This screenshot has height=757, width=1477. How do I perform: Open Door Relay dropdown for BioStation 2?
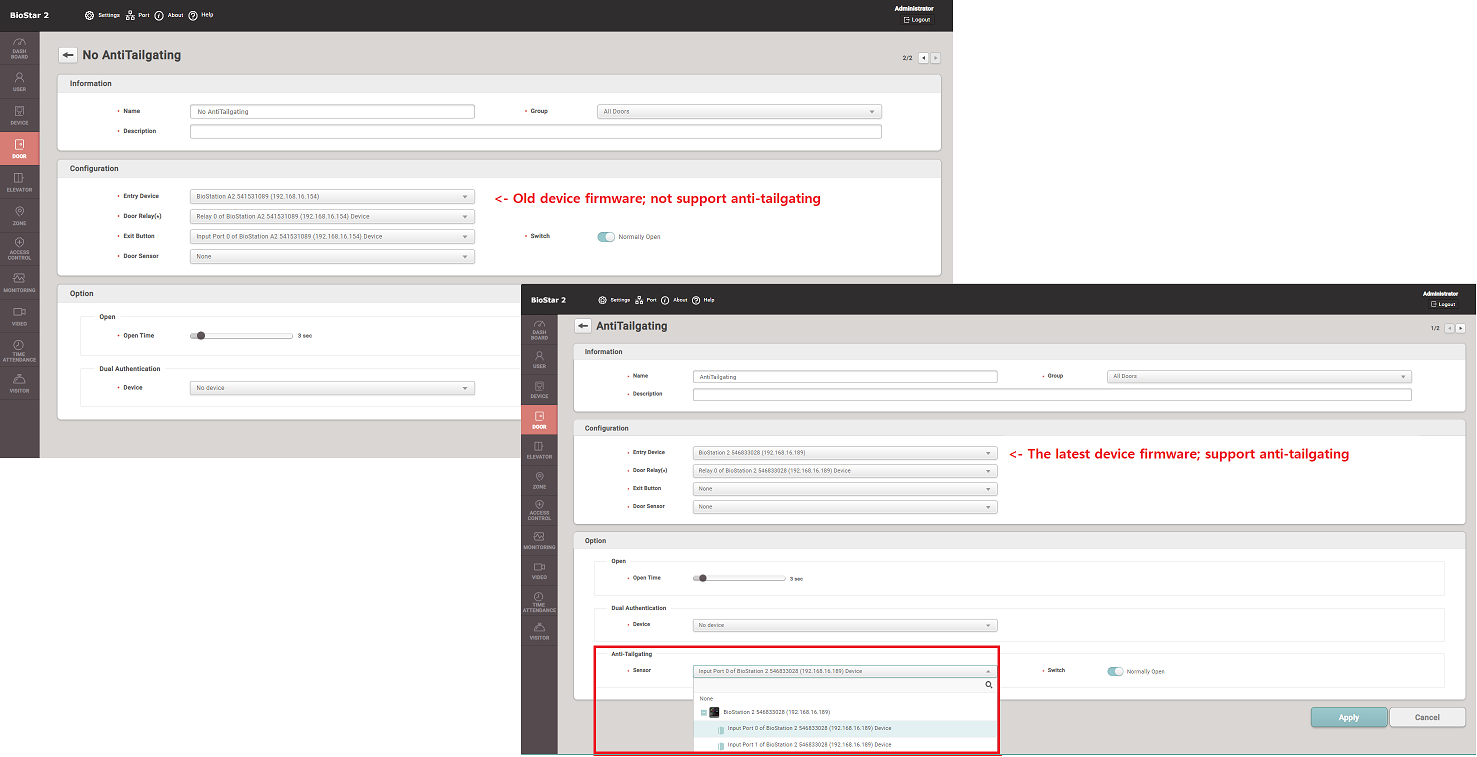845,471
